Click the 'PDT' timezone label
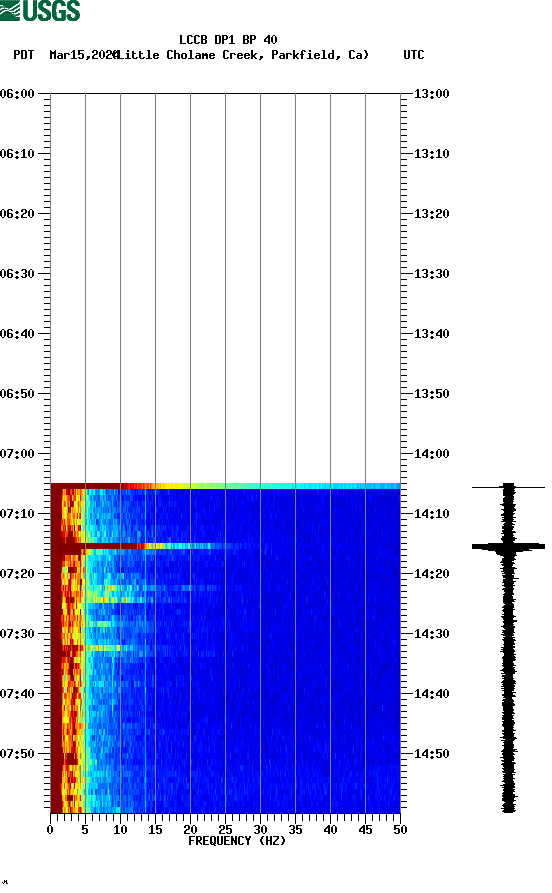 click(x=23, y=55)
